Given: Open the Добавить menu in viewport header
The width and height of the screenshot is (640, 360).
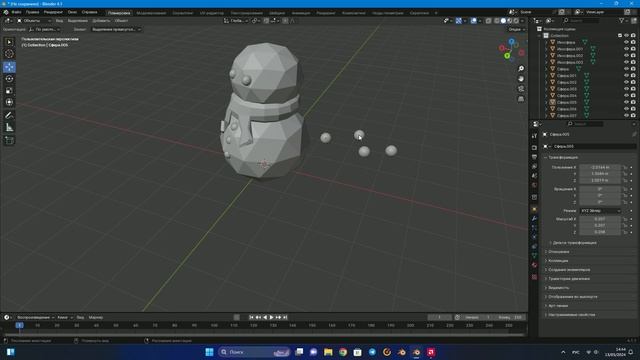Looking at the screenshot, I should pyautogui.click(x=101, y=20).
